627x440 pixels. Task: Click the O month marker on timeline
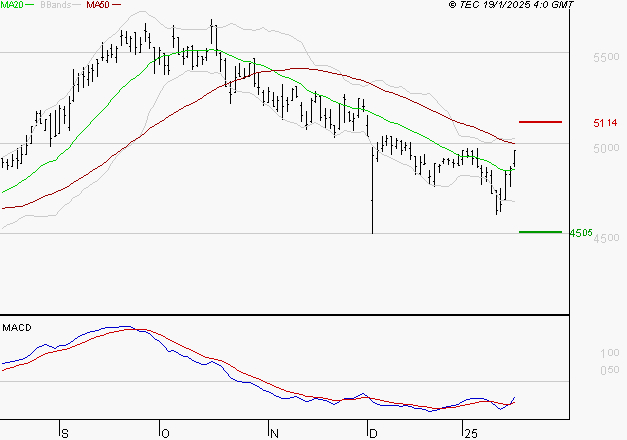pos(165,434)
